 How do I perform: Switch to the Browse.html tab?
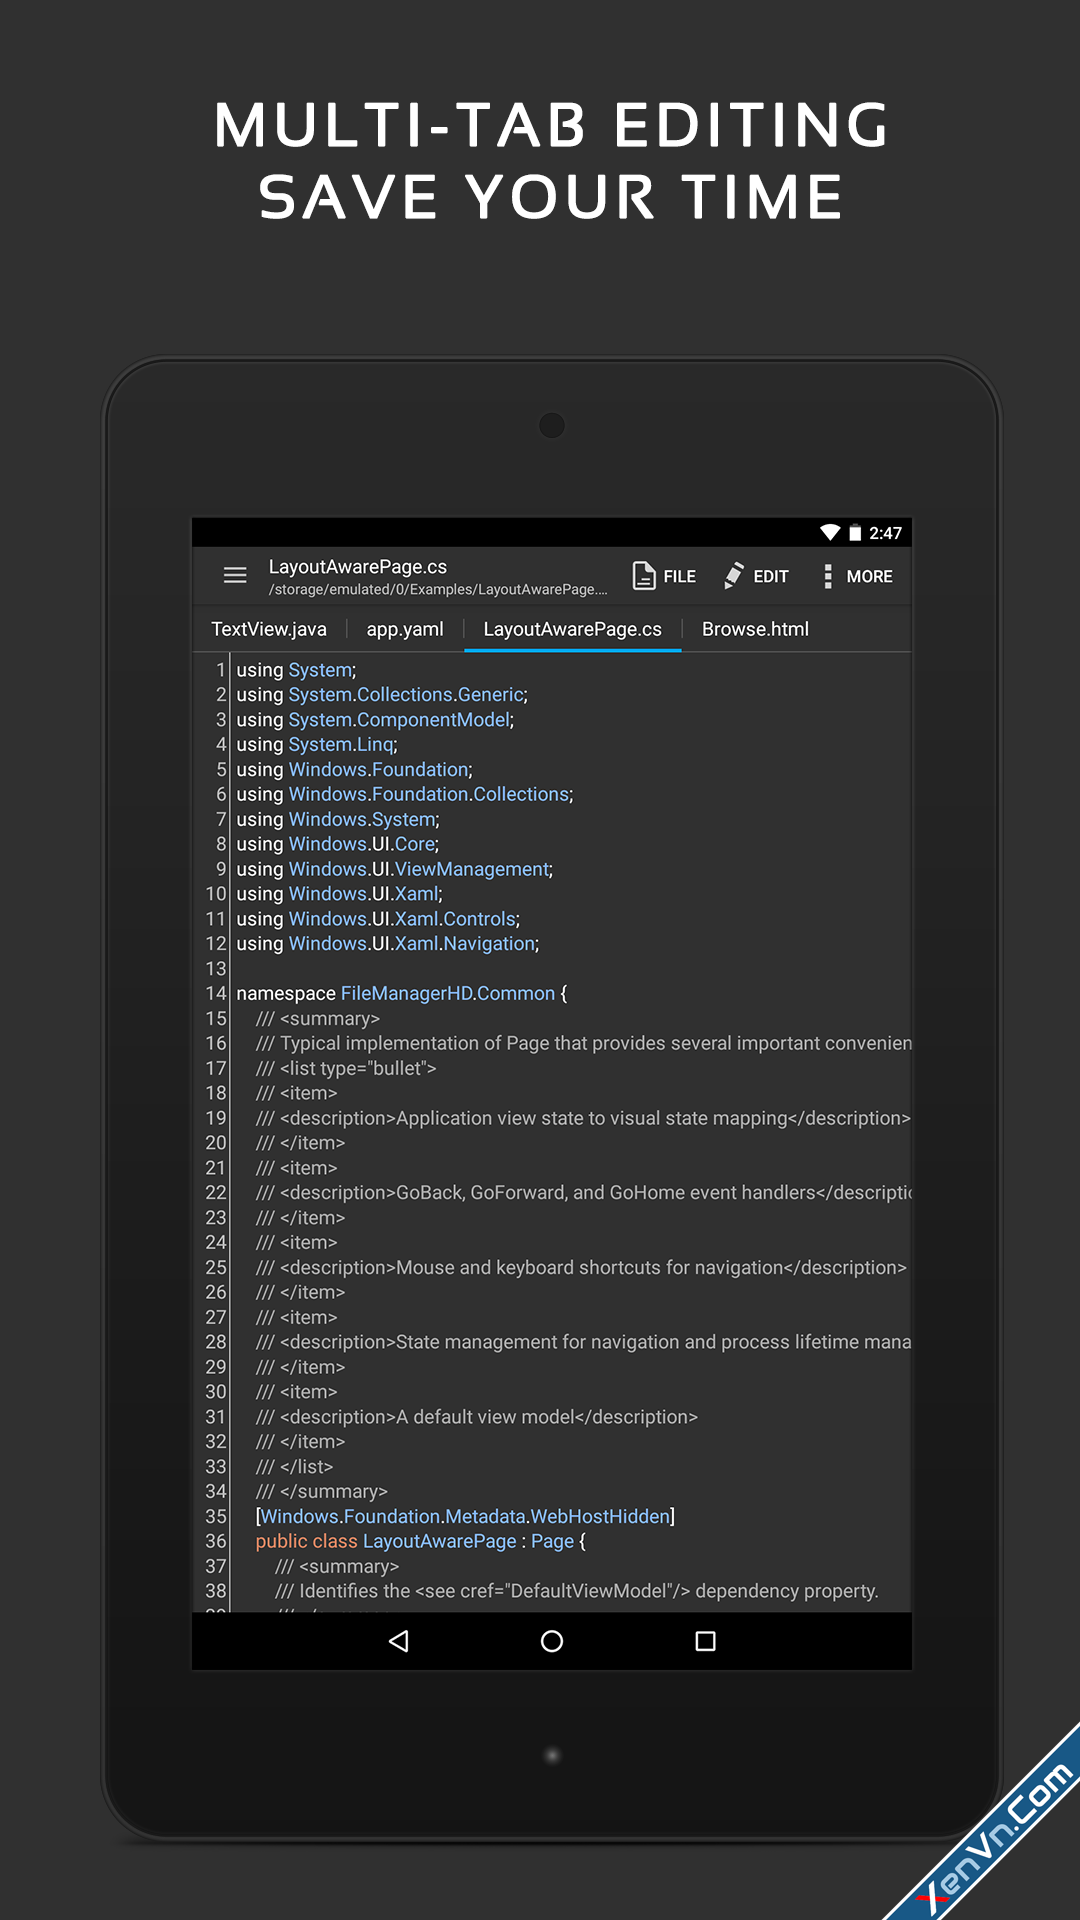(755, 629)
